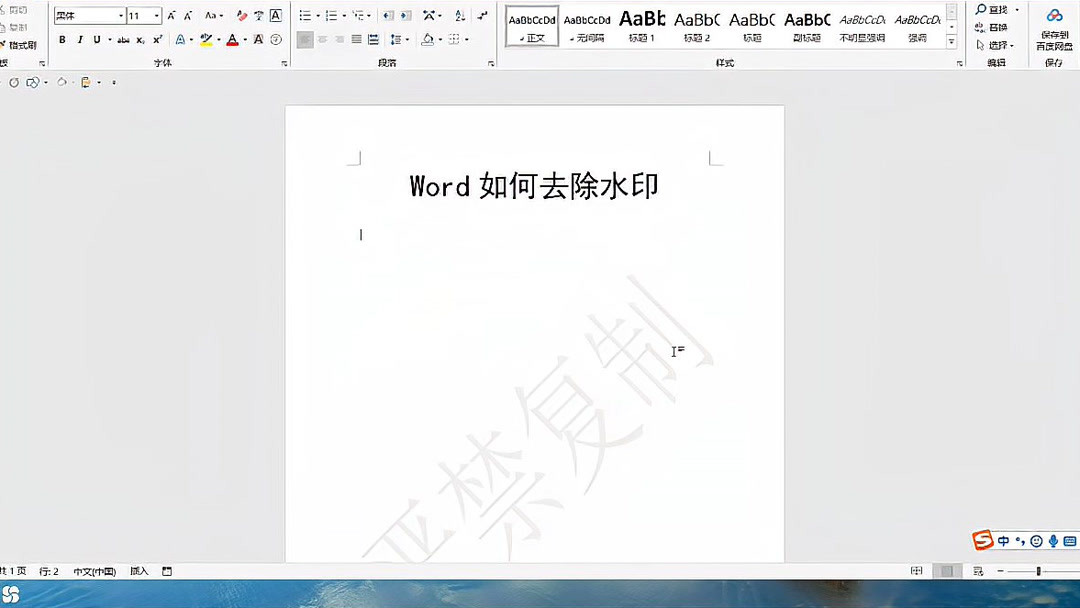Toggle italic formatting

coord(80,39)
